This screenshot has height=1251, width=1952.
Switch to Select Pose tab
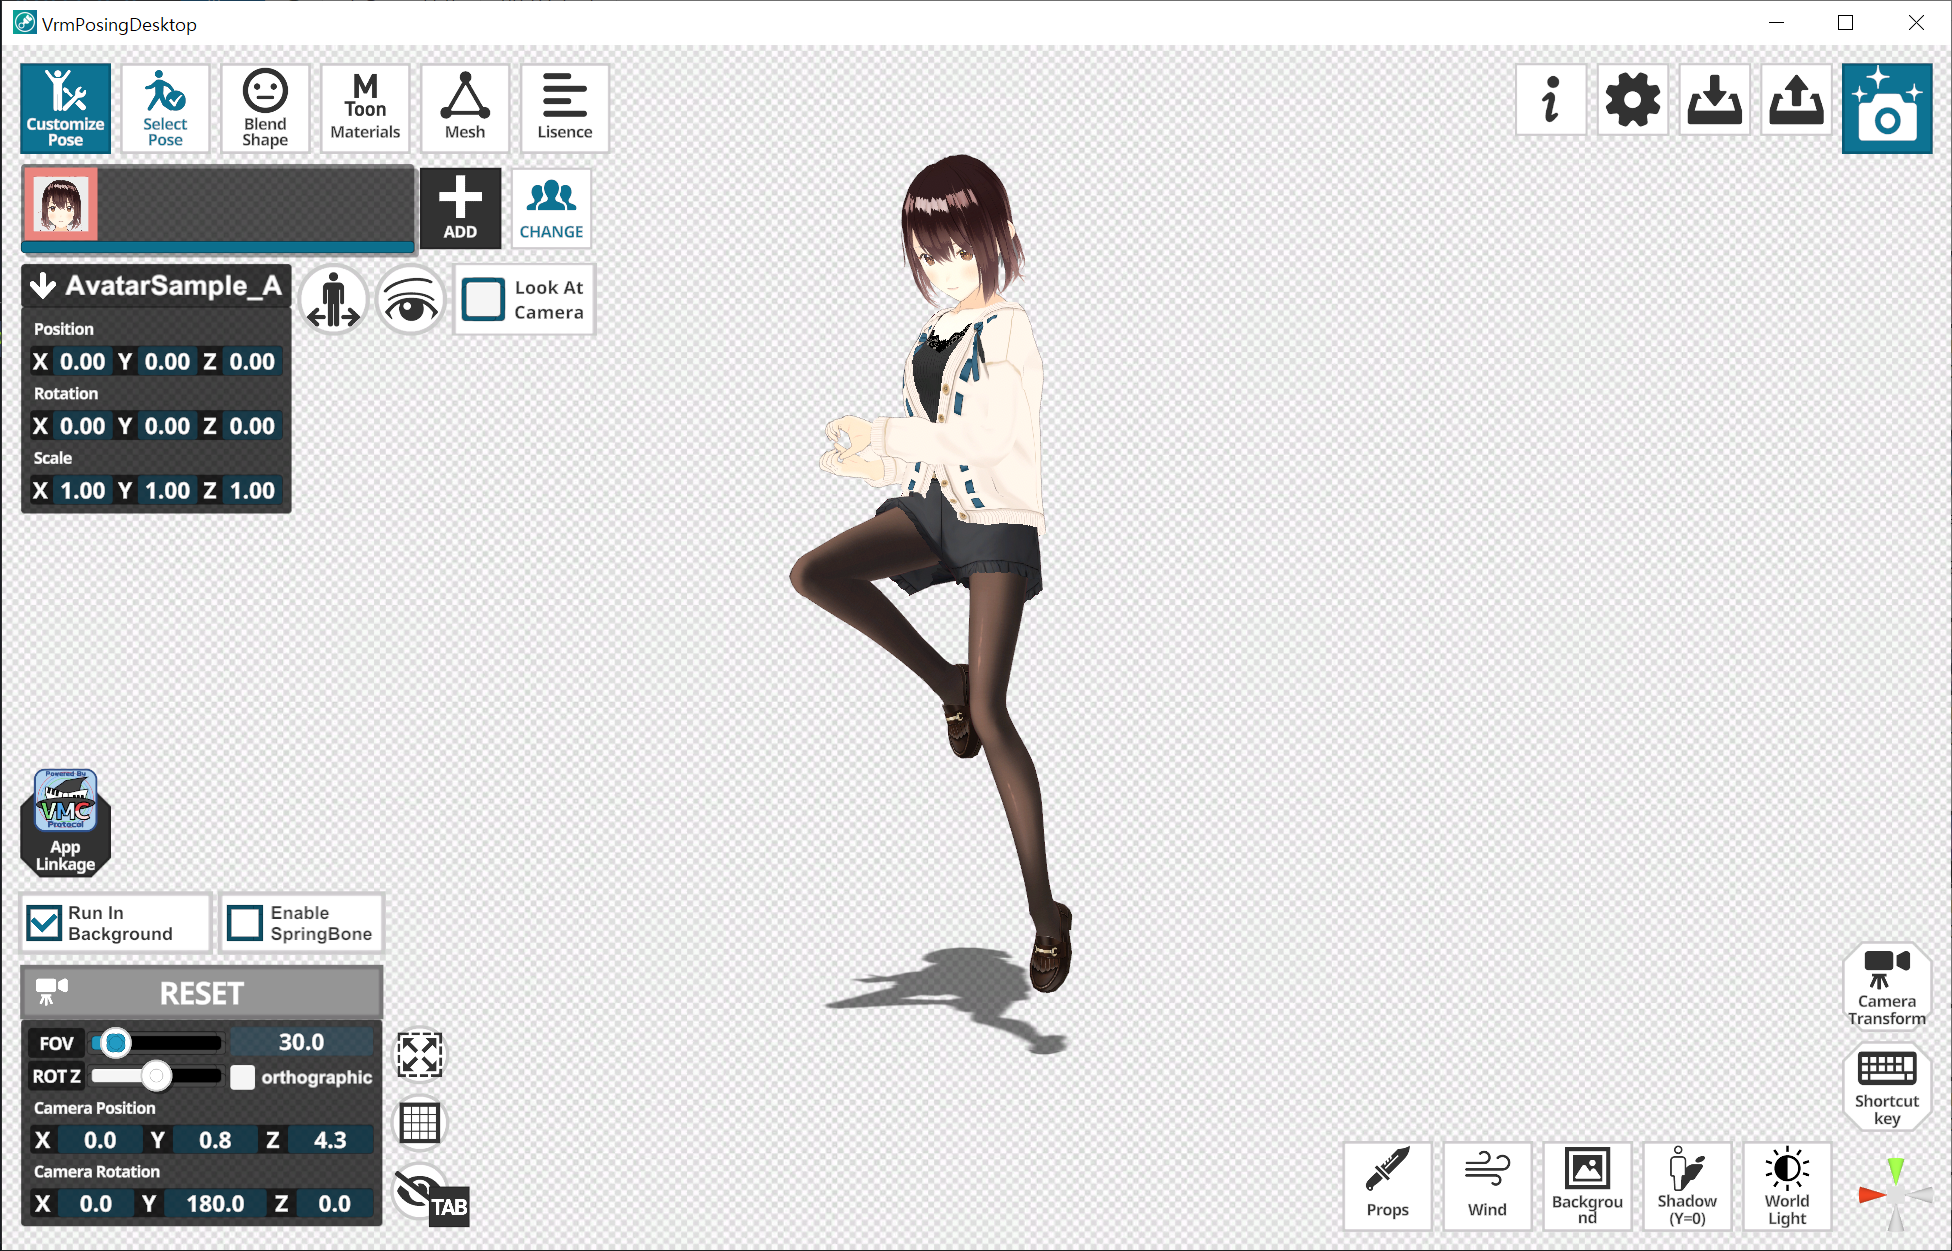click(x=165, y=108)
